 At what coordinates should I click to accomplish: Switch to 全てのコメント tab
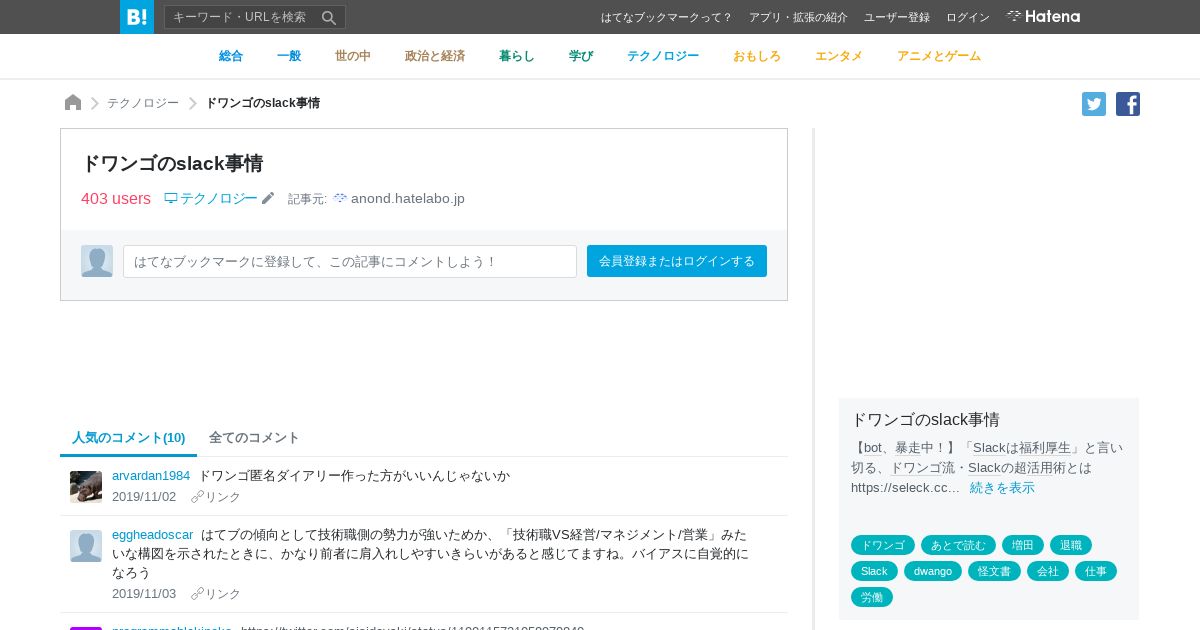(254, 438)
